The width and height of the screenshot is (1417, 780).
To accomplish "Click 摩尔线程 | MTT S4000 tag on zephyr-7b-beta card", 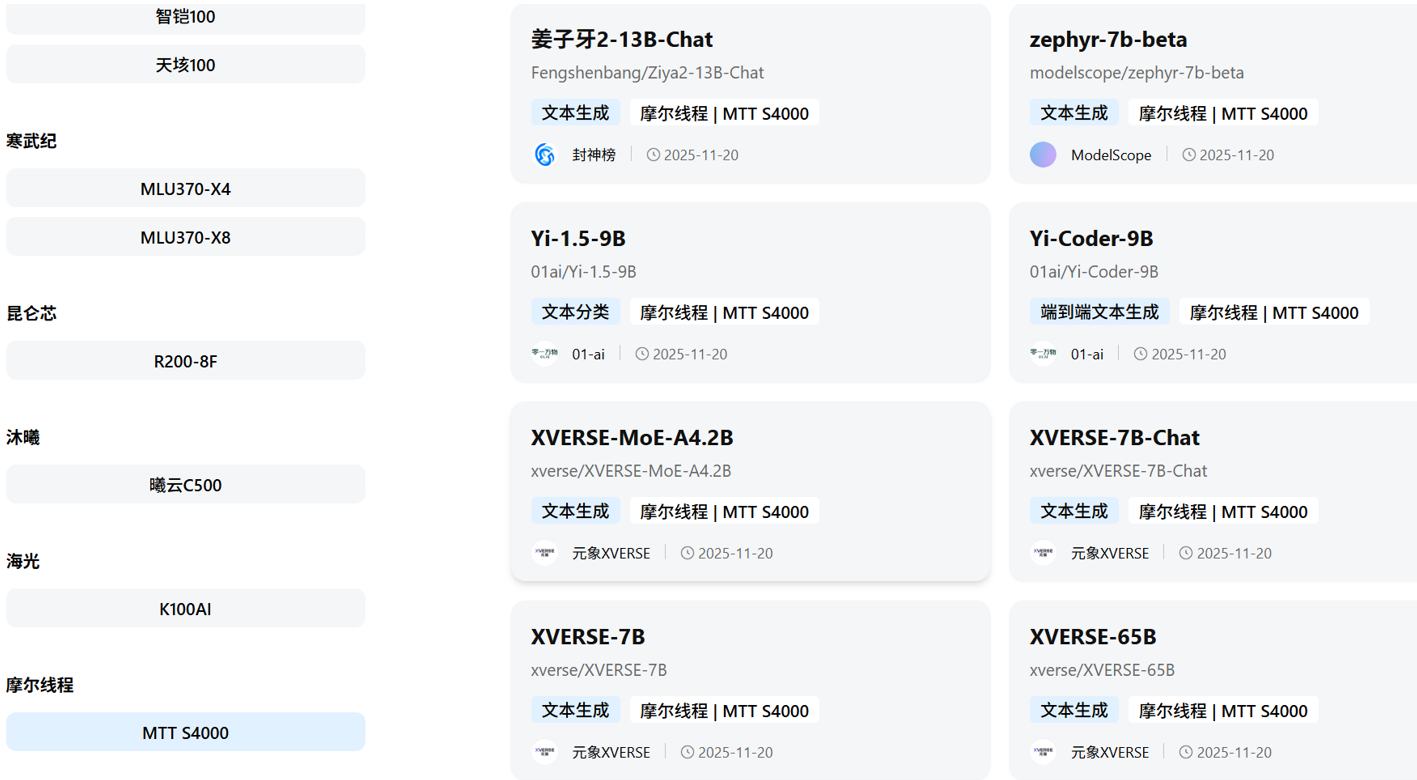I will 1223,113.
